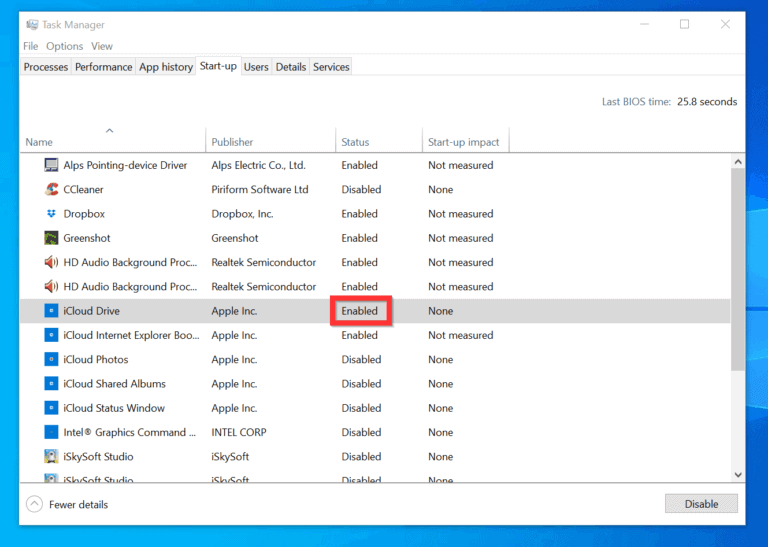Switch to the App history tab
This screenshot has height=547, width=768.
pos(166,67)
